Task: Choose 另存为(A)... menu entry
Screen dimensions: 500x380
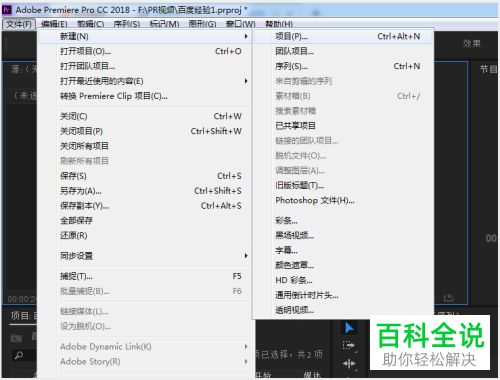Action: point(145,191)
